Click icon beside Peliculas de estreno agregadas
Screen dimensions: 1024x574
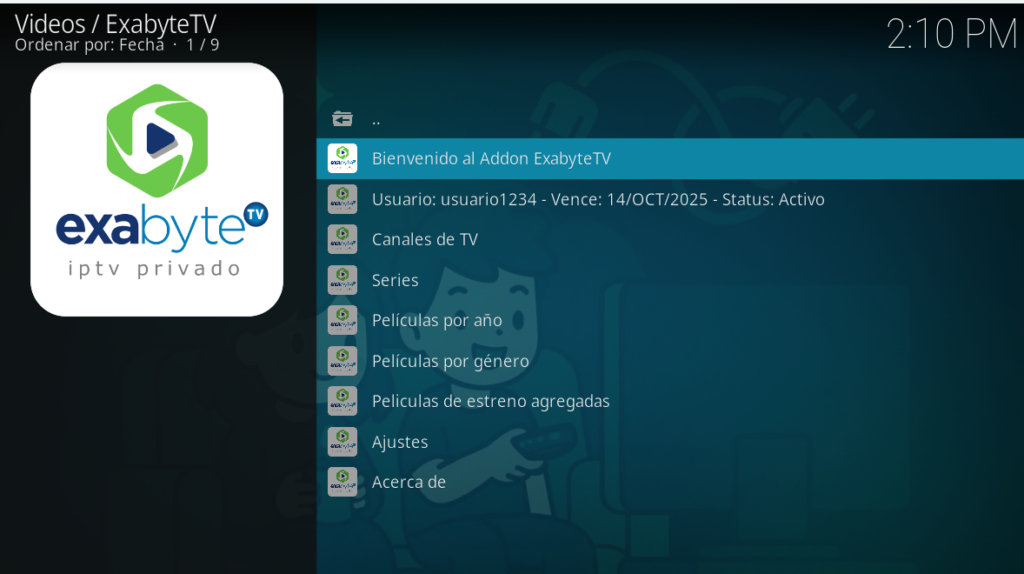click(x=342, y=401)
